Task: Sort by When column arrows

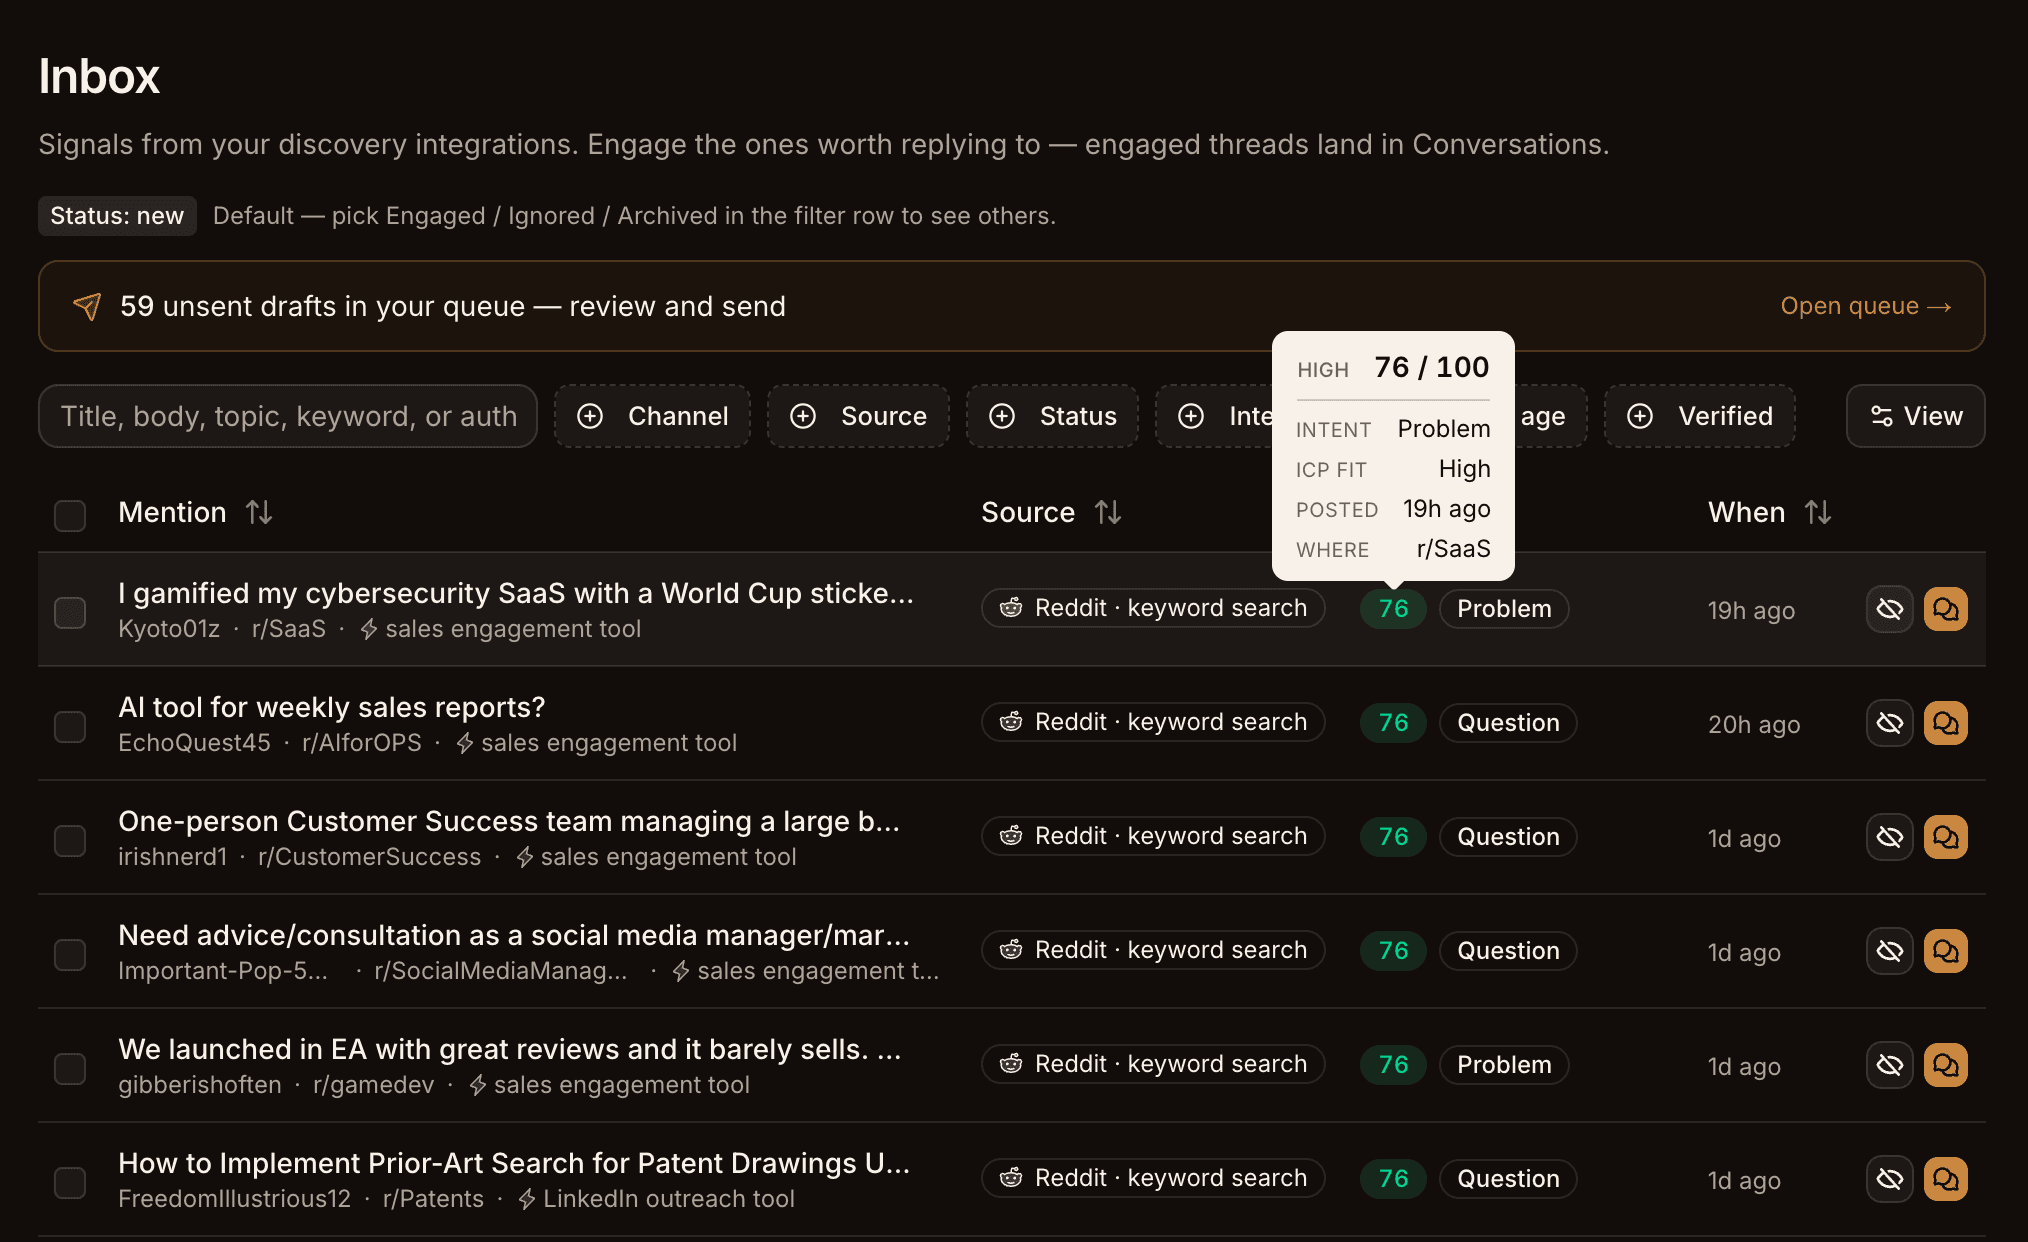Action: [x=1817, y=512]
